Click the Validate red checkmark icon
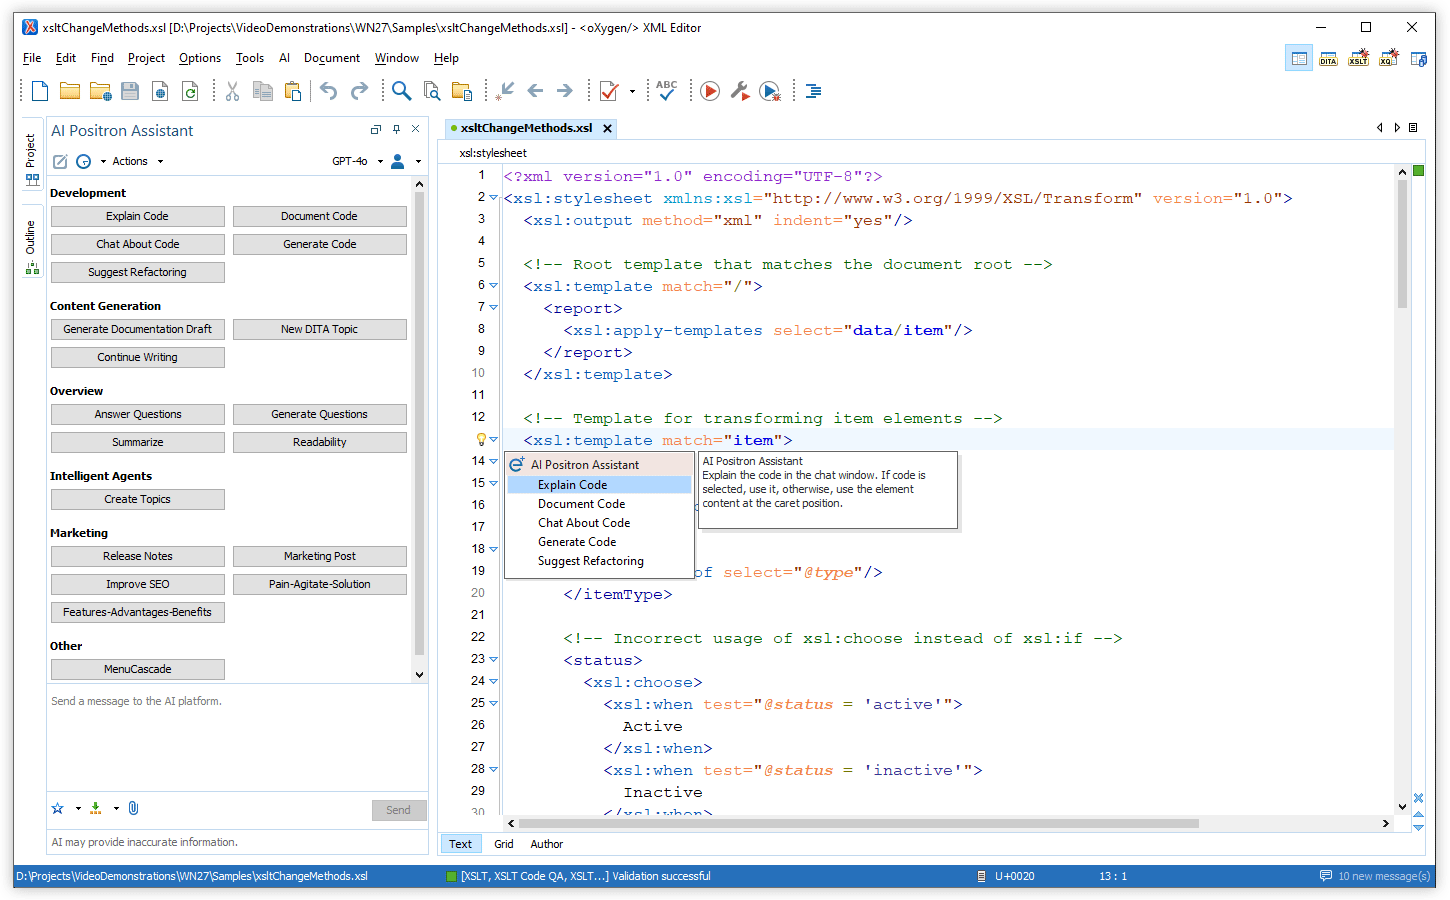Image resolution: width=1450 pixels, height=900 pixels. click(x=609, y=91)
